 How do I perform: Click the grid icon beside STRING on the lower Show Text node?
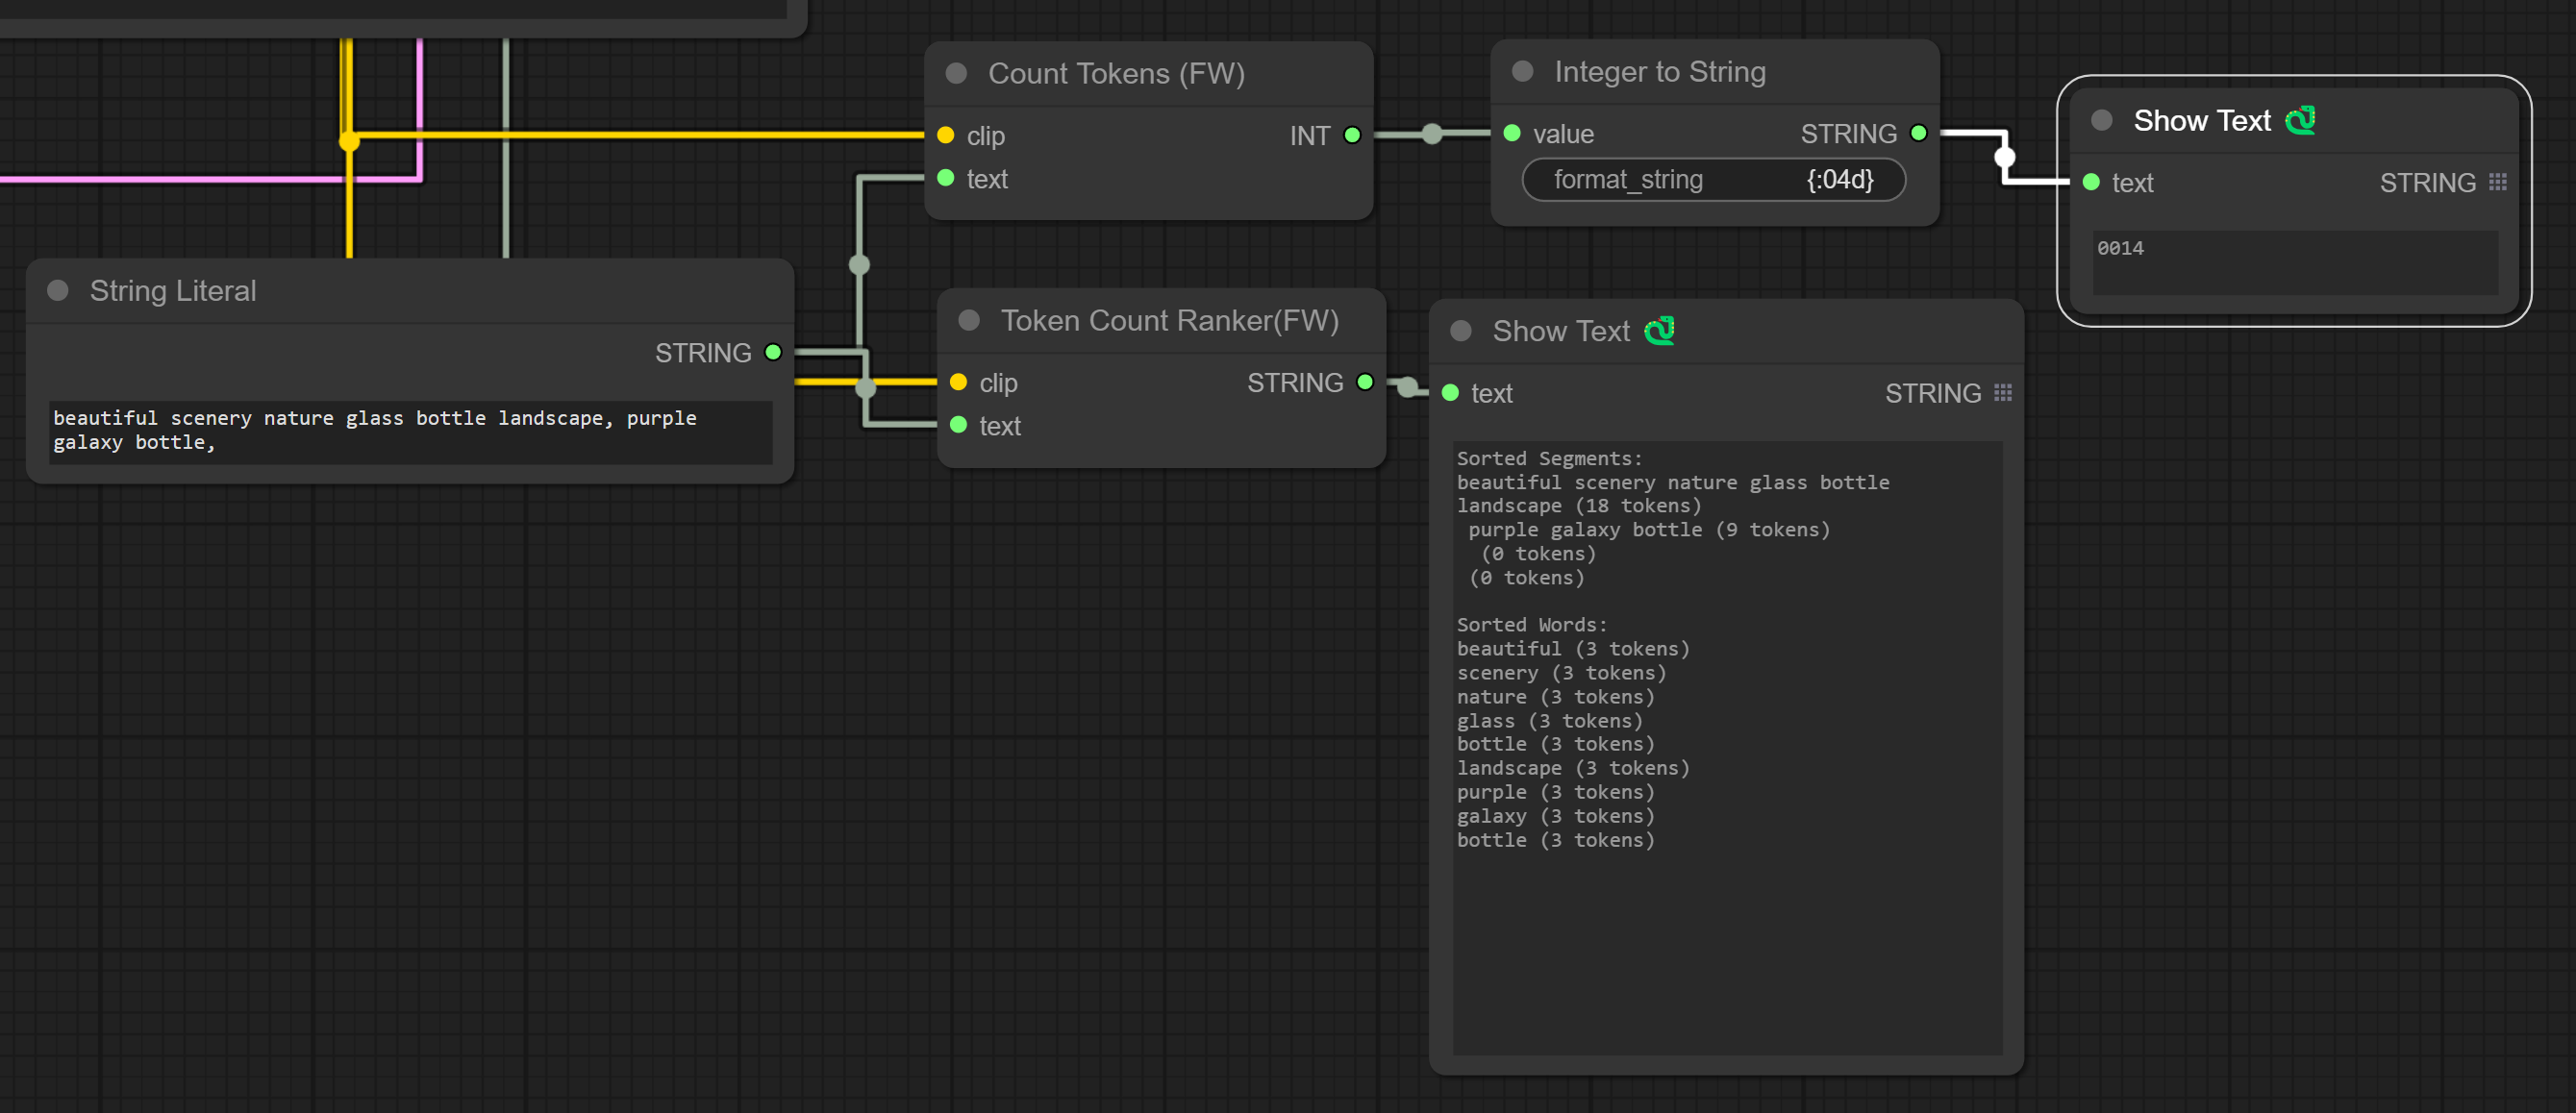2002,393
